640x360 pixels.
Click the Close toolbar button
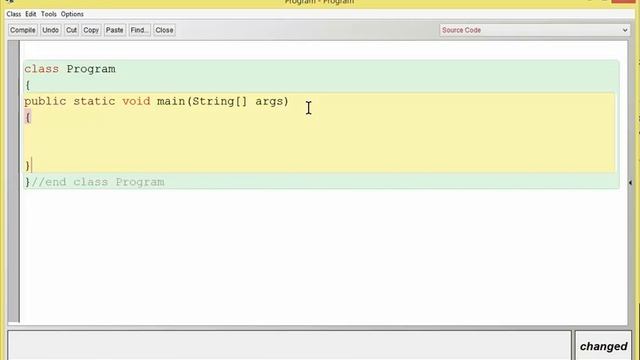164,30
